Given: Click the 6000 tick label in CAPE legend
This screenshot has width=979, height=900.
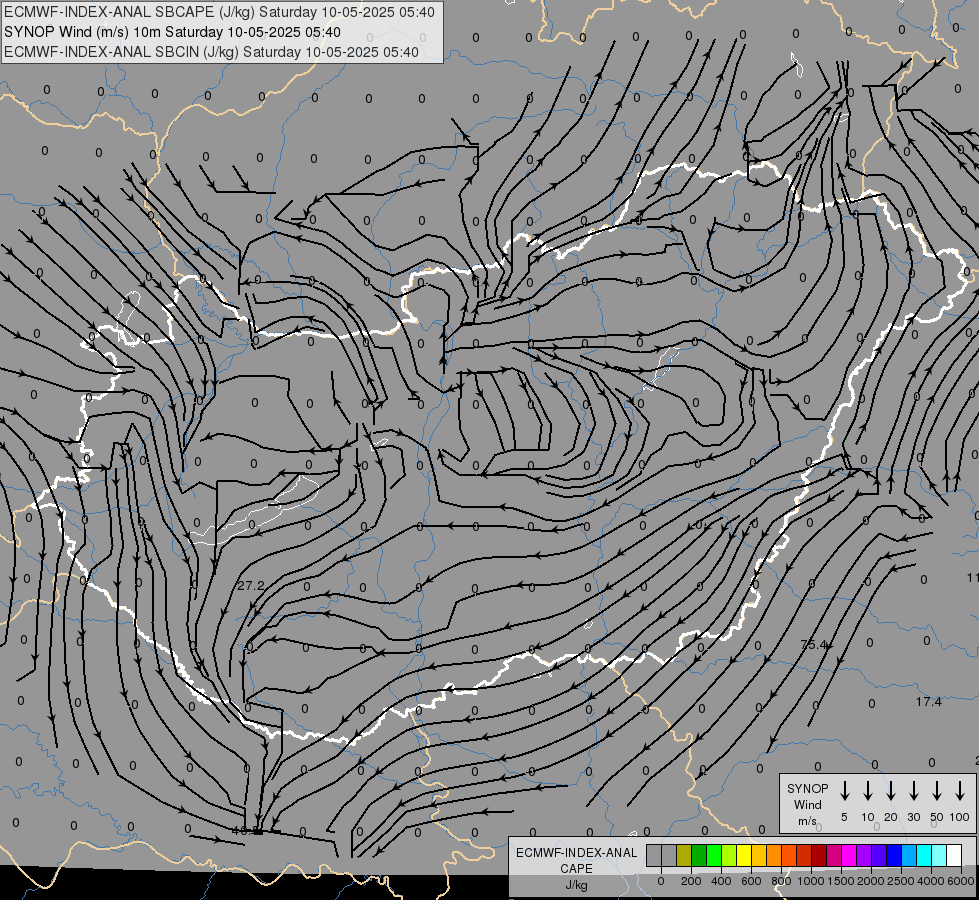Looking at the screenshot, I should tap(961, 881).
